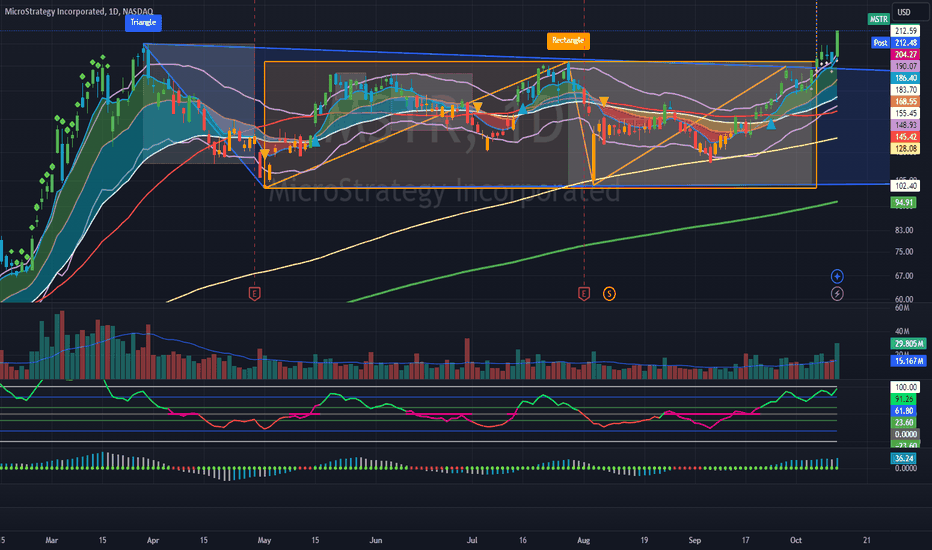
Task: Click the 67.00 price axis tick
Action: click(x=903, y=276)
